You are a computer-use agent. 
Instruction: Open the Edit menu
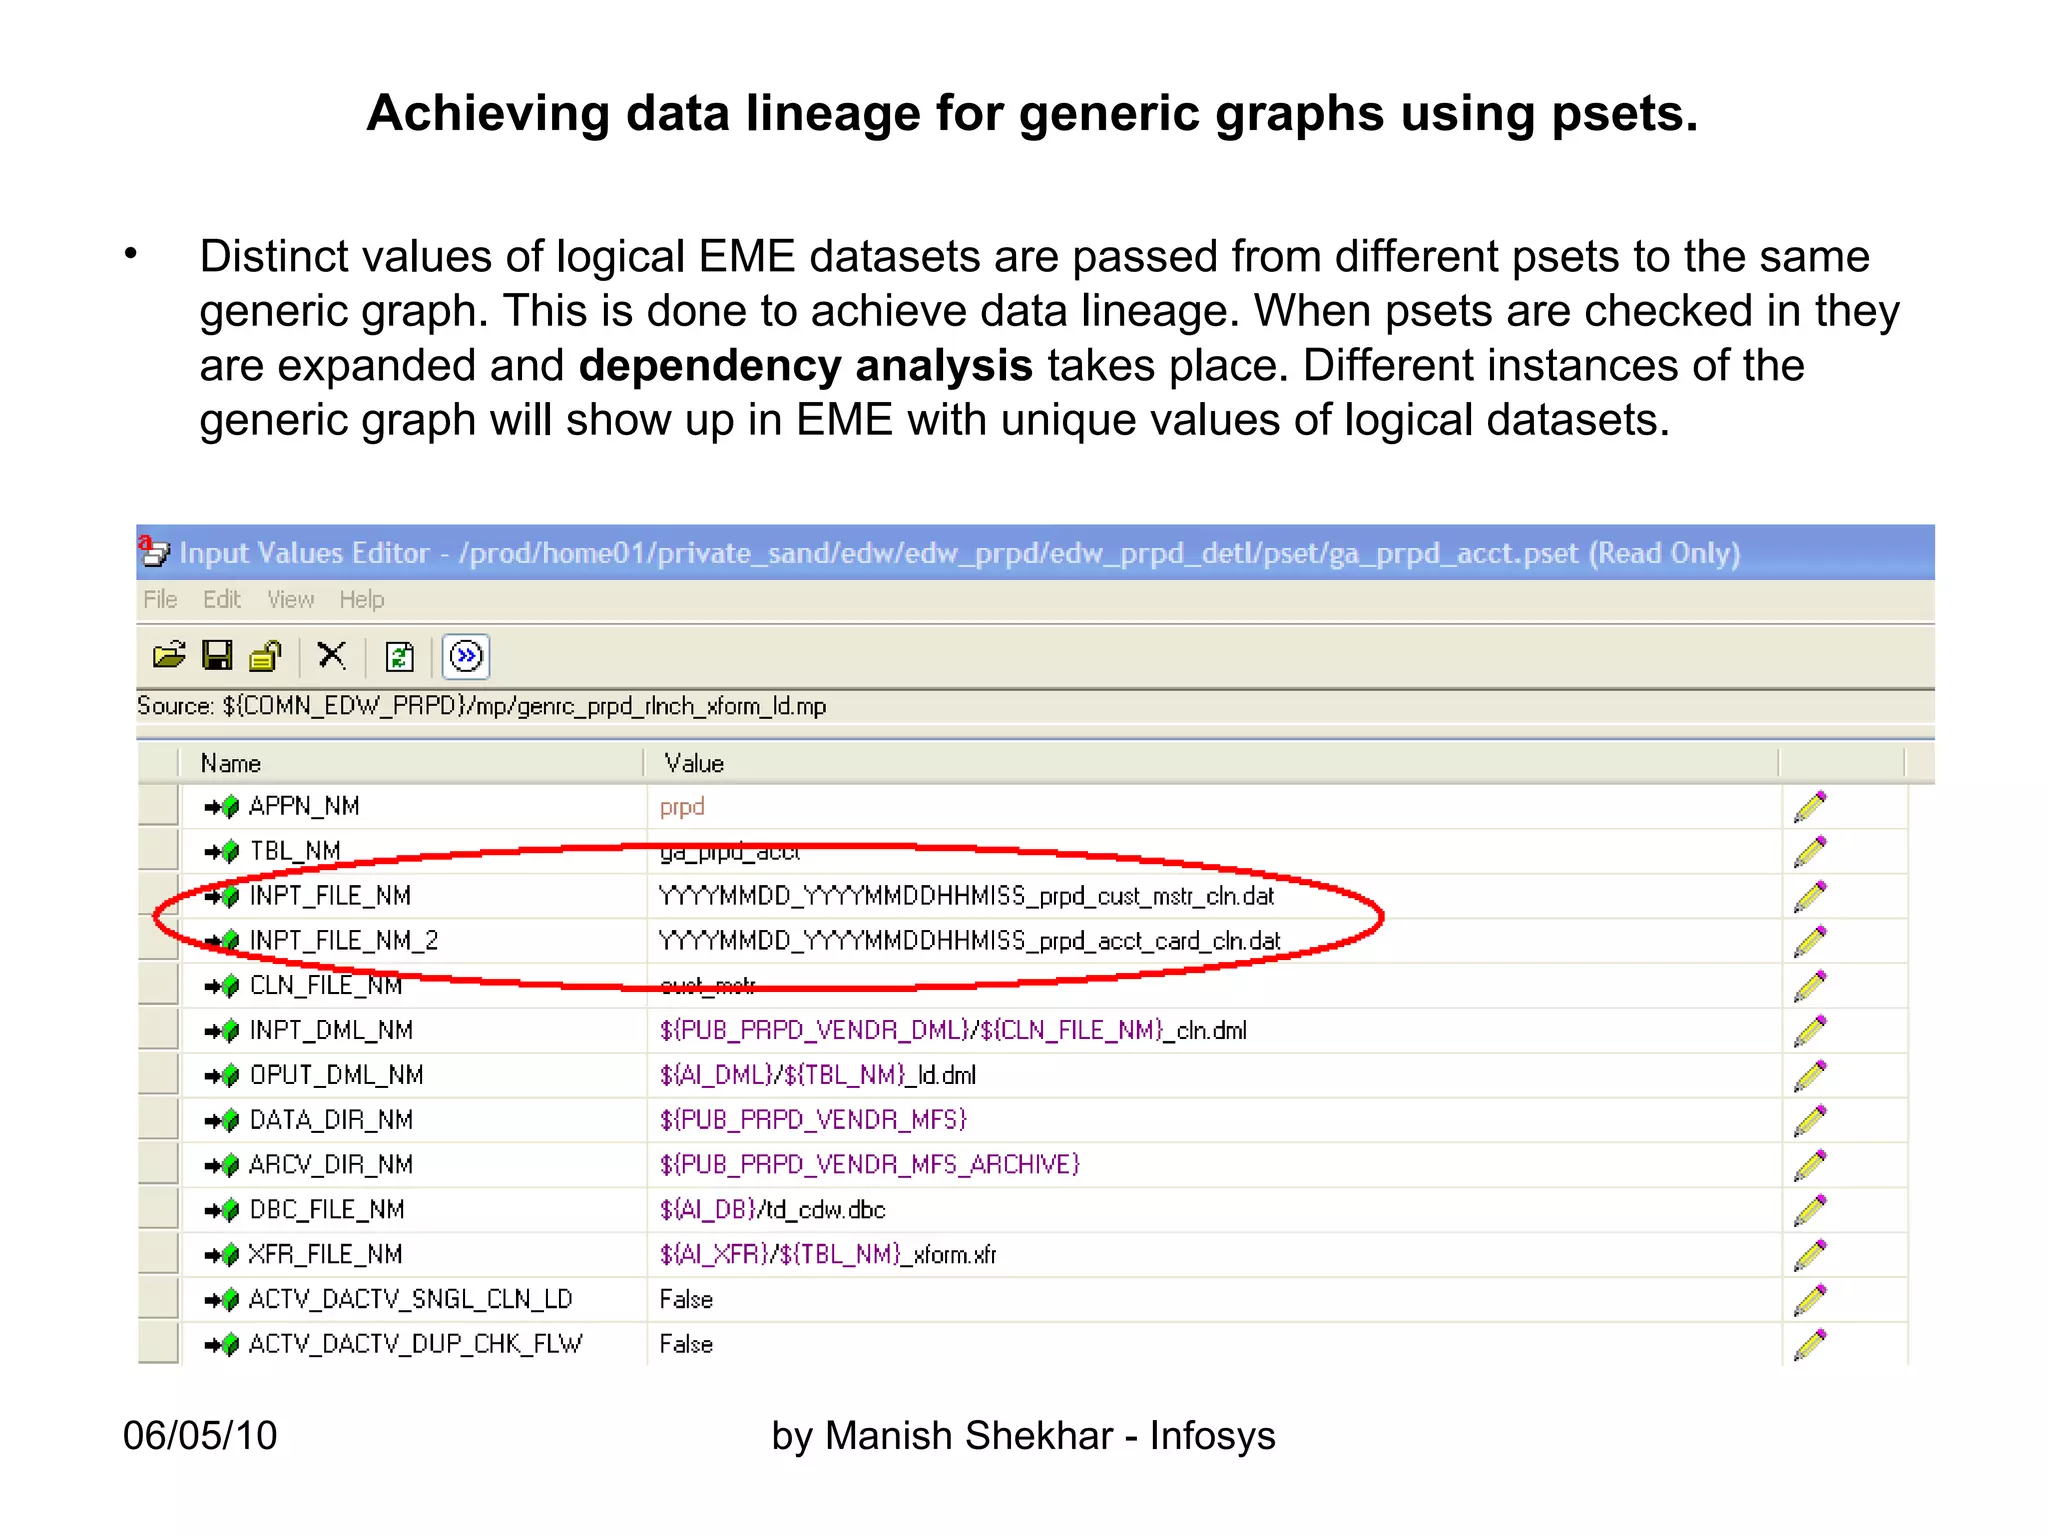coord(221,600)
